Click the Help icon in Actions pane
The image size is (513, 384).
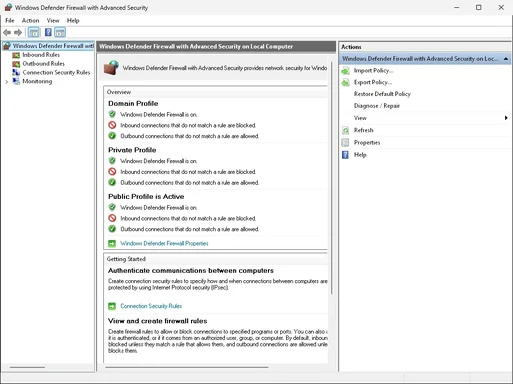346,155
